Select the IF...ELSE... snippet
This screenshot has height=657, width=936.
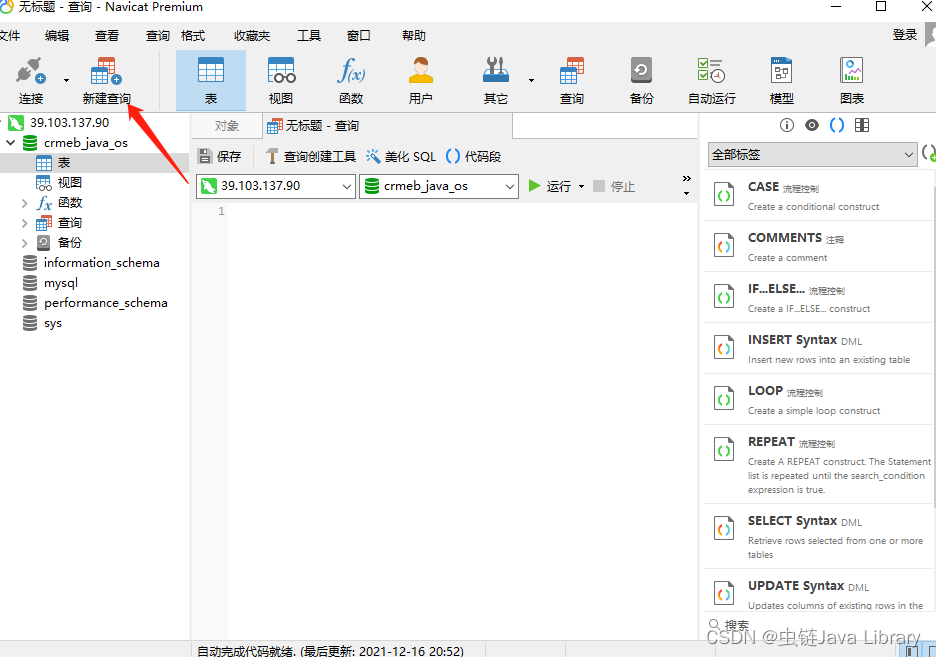pos(818,297)
